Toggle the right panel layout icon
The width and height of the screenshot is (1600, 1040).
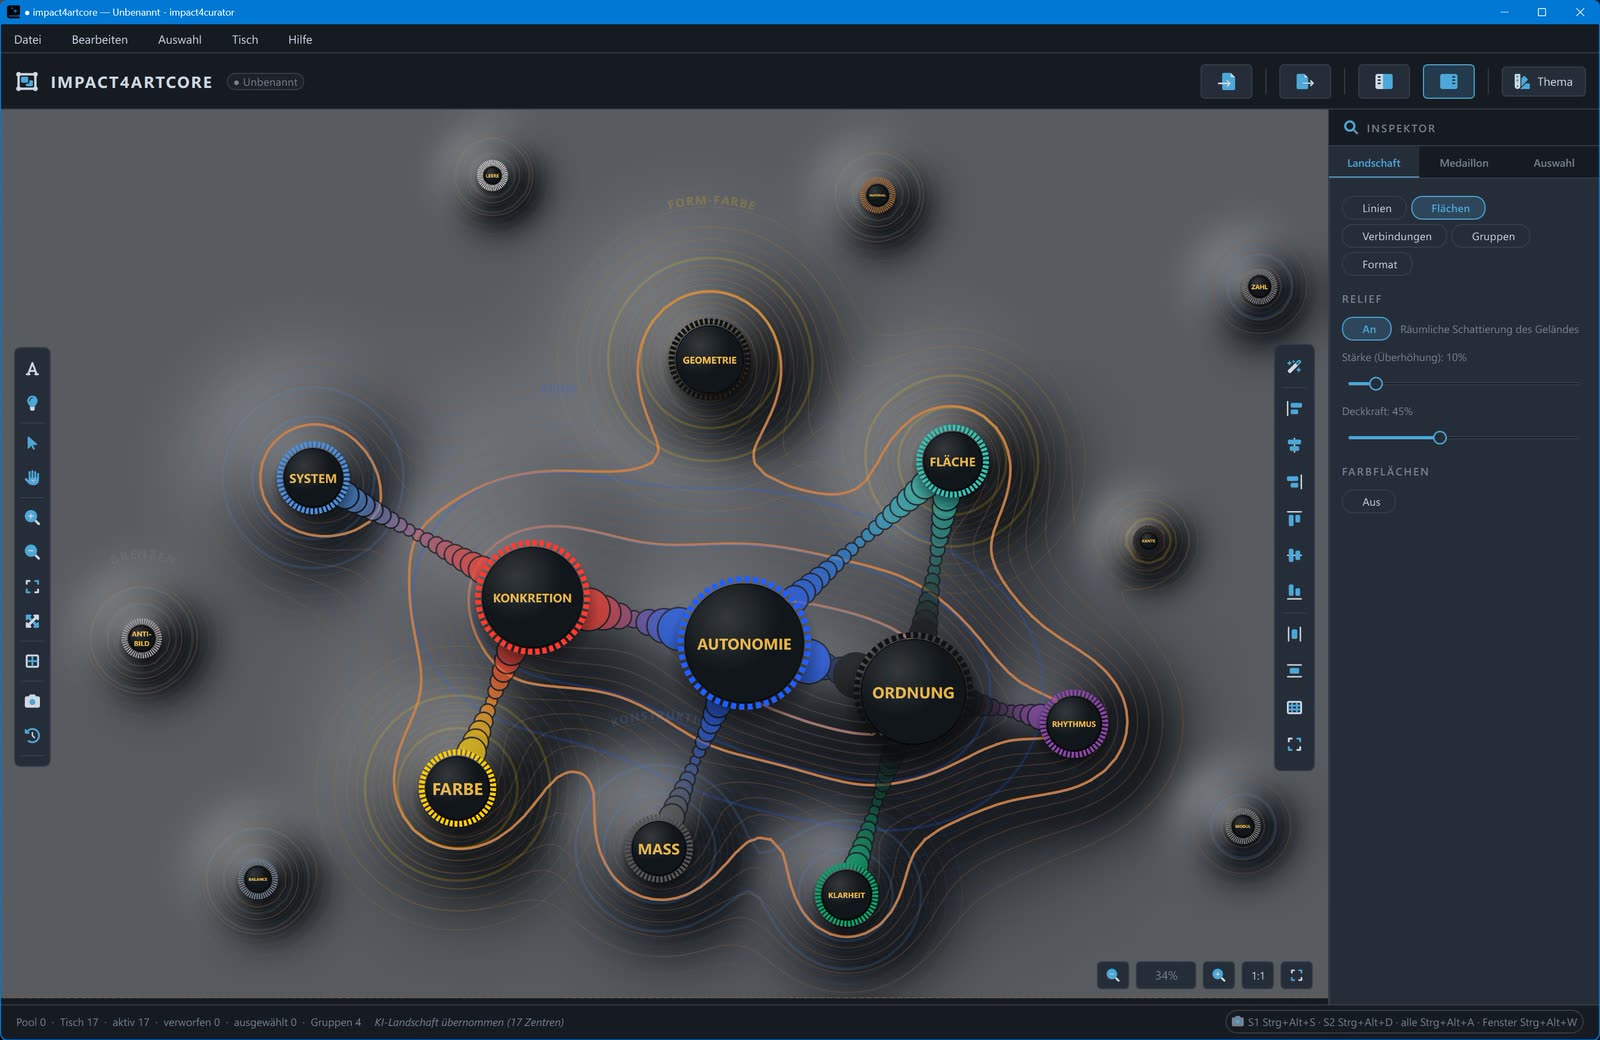point(1448,81)
